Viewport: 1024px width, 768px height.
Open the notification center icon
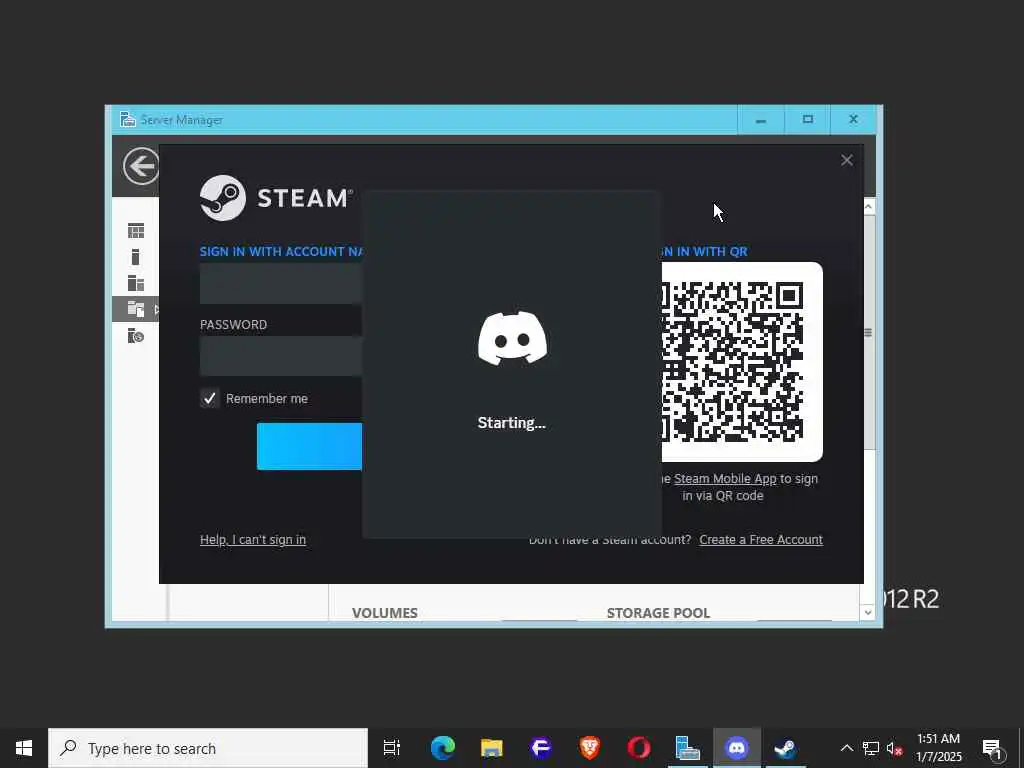coord(992,748)
